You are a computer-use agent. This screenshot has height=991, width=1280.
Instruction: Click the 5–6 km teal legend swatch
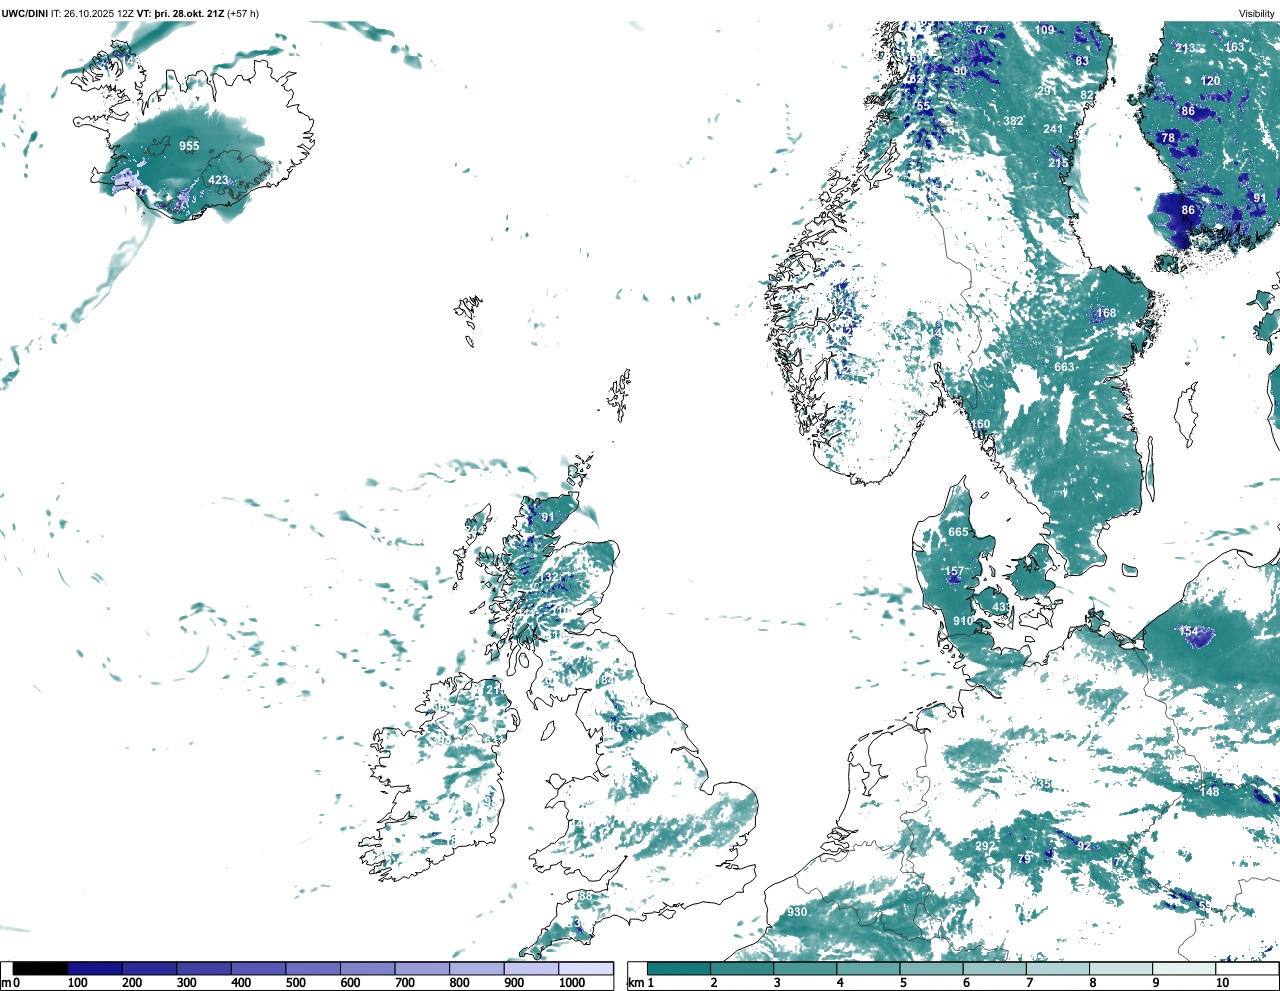click(x=932, y=968)
